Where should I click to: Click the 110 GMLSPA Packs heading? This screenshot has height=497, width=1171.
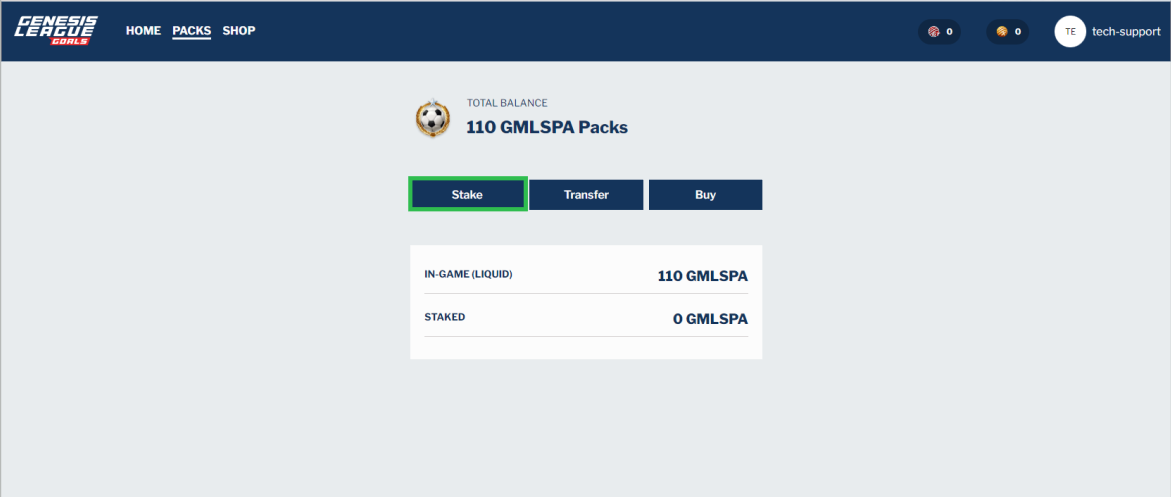[x=547, y=128]
